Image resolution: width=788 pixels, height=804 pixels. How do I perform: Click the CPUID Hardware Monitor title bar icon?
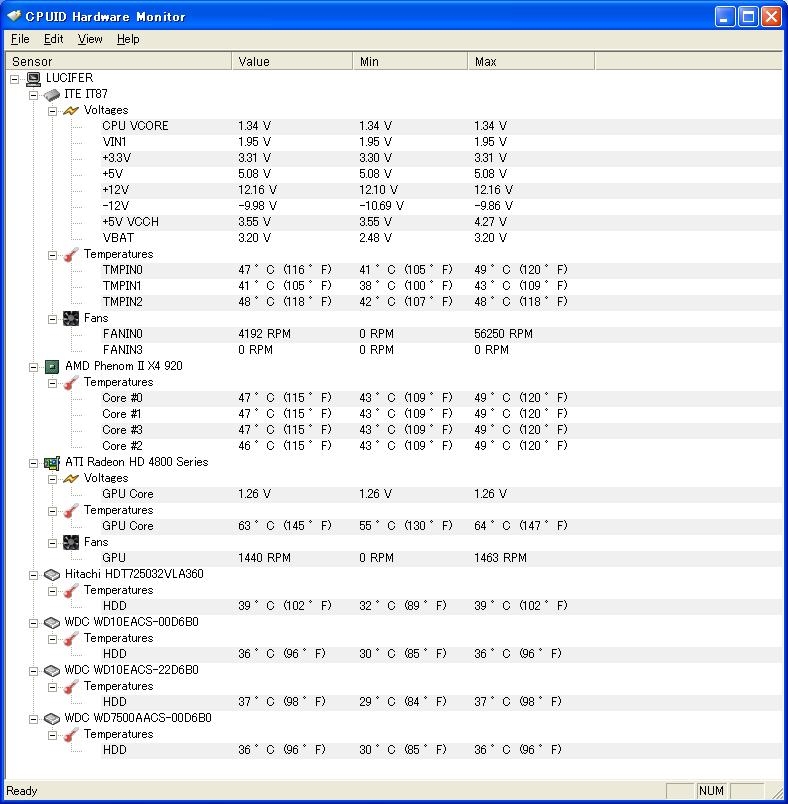coord(14,16)
